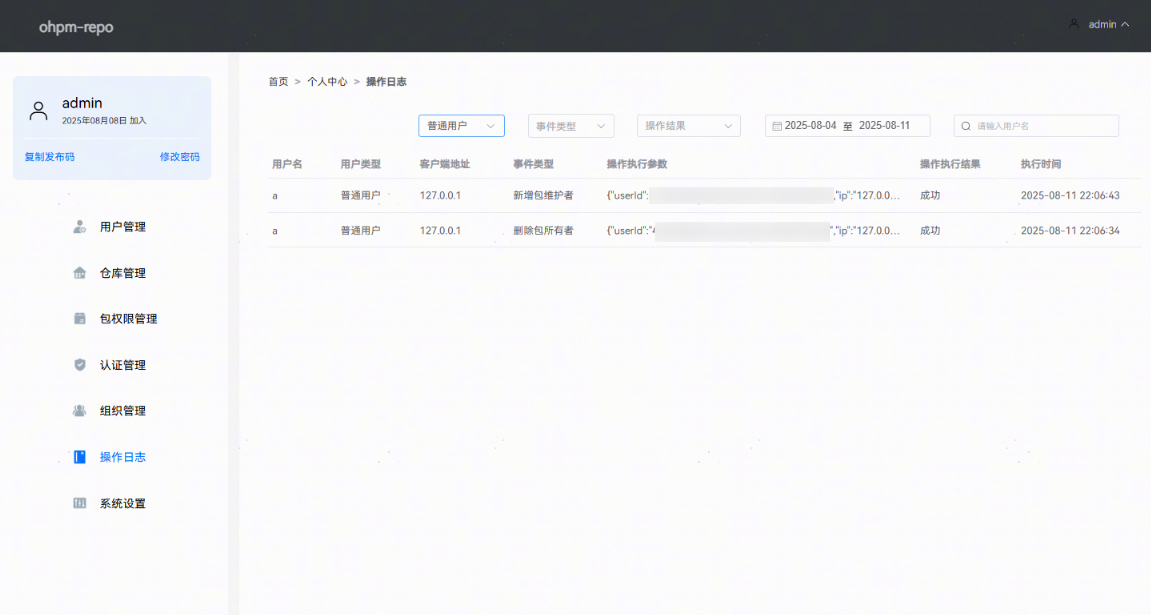Viewport: 1151px width, 615px height.
Task: Go to 首页 in the breadcrumb
Action: [278, 82]
